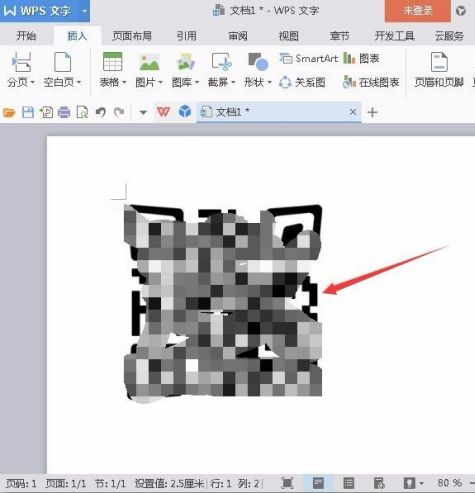Switch to the 审阅 tab
Screen dimensions: 475x493
point(238,36)
